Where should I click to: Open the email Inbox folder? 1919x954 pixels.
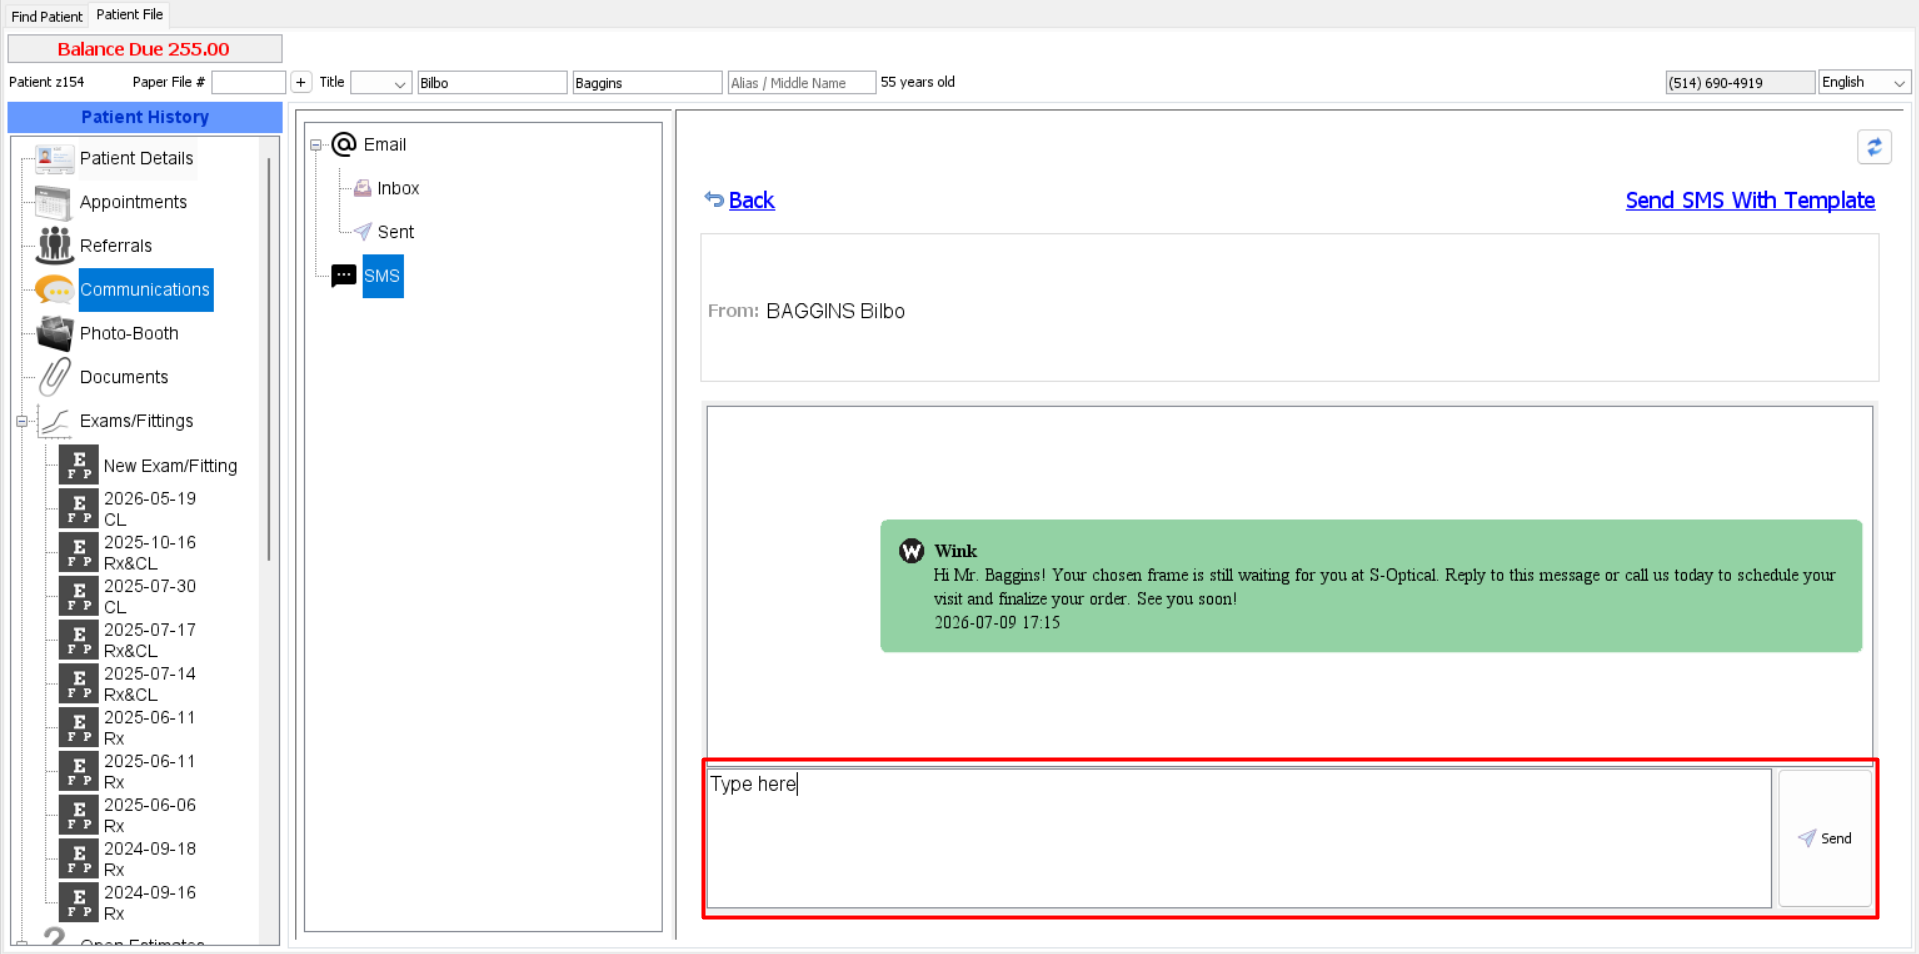pos(398,188)
